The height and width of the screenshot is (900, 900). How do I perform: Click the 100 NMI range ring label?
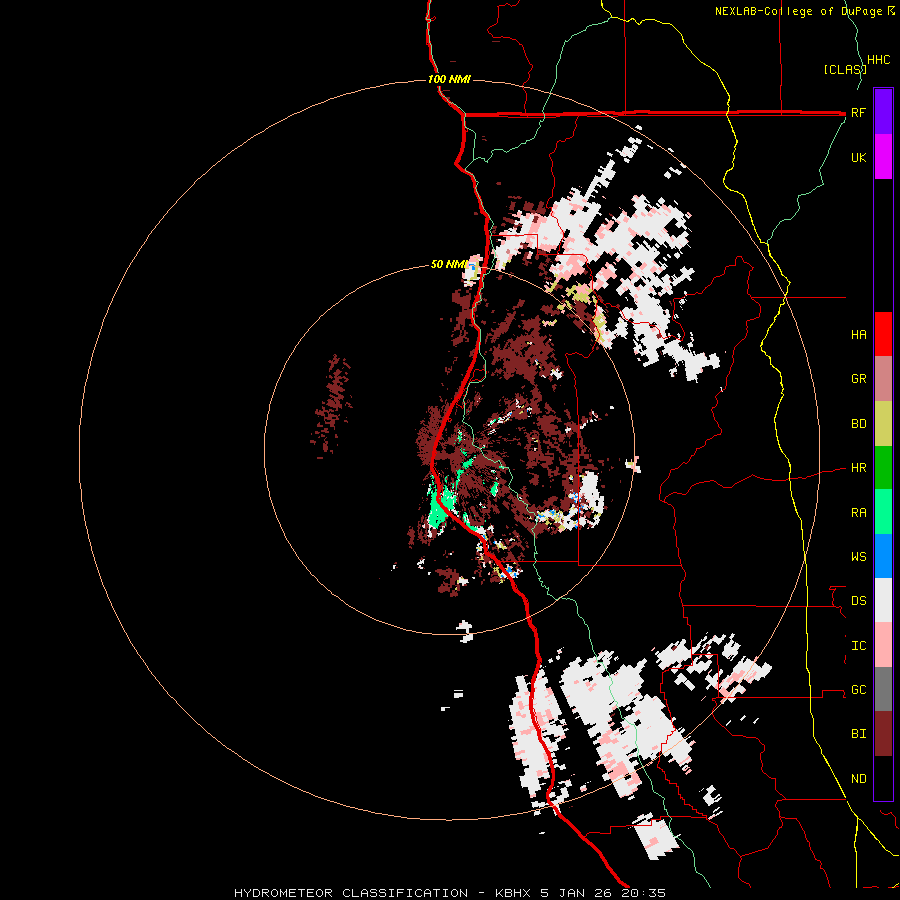pos(449,79)
